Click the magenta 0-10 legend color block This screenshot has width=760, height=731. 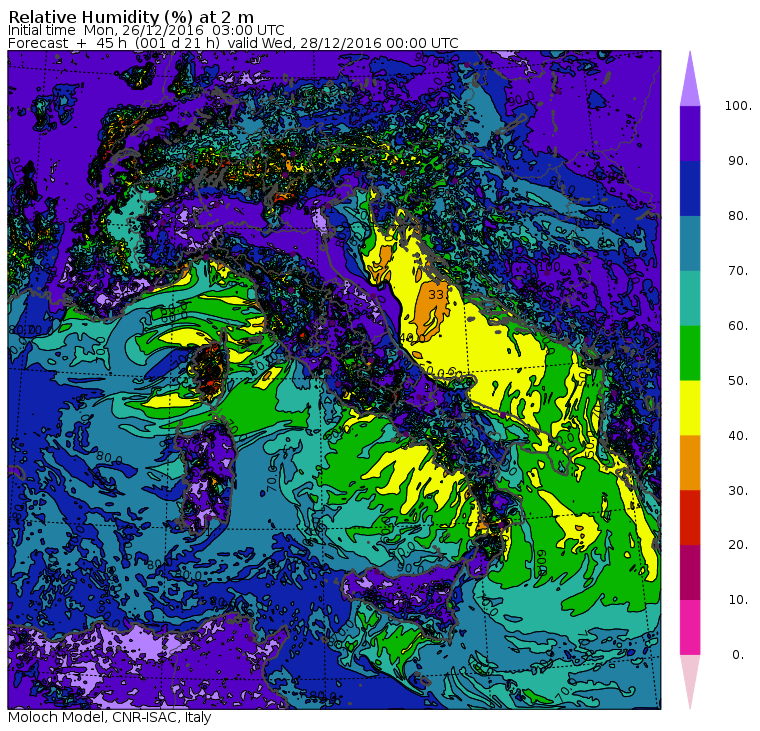tap(690, 627)
